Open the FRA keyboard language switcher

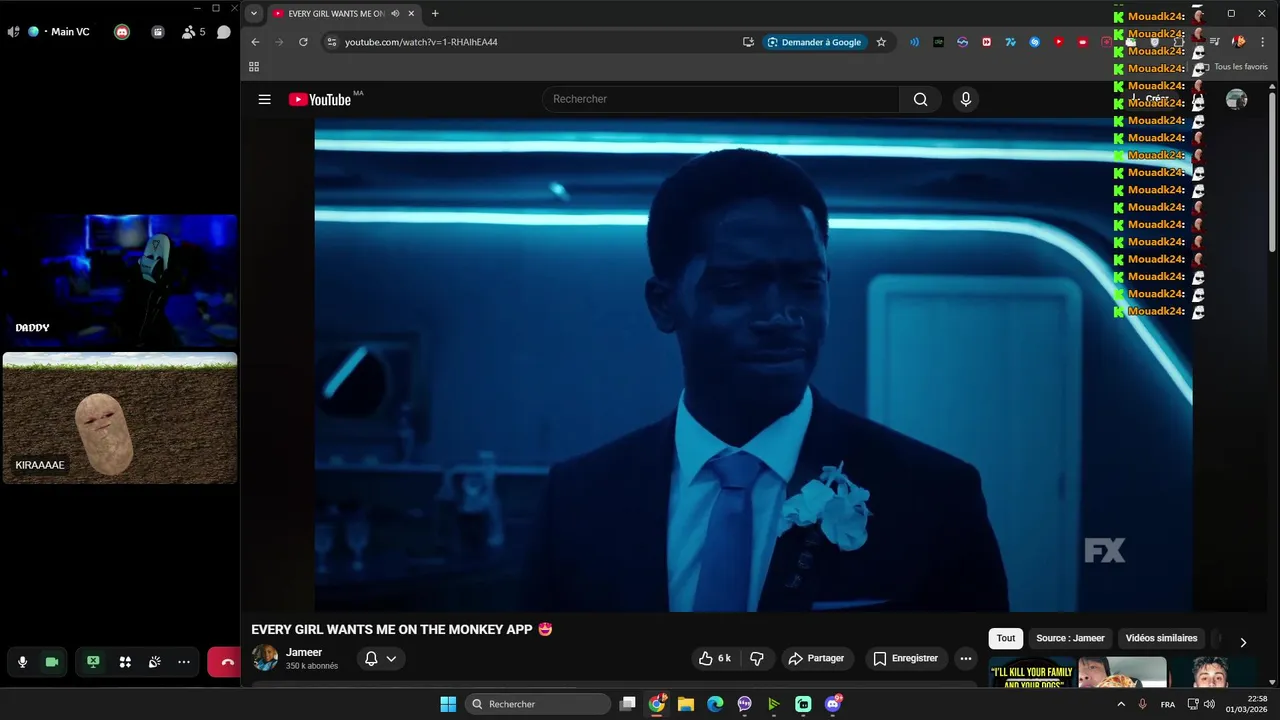click(x=1168, y=704)
